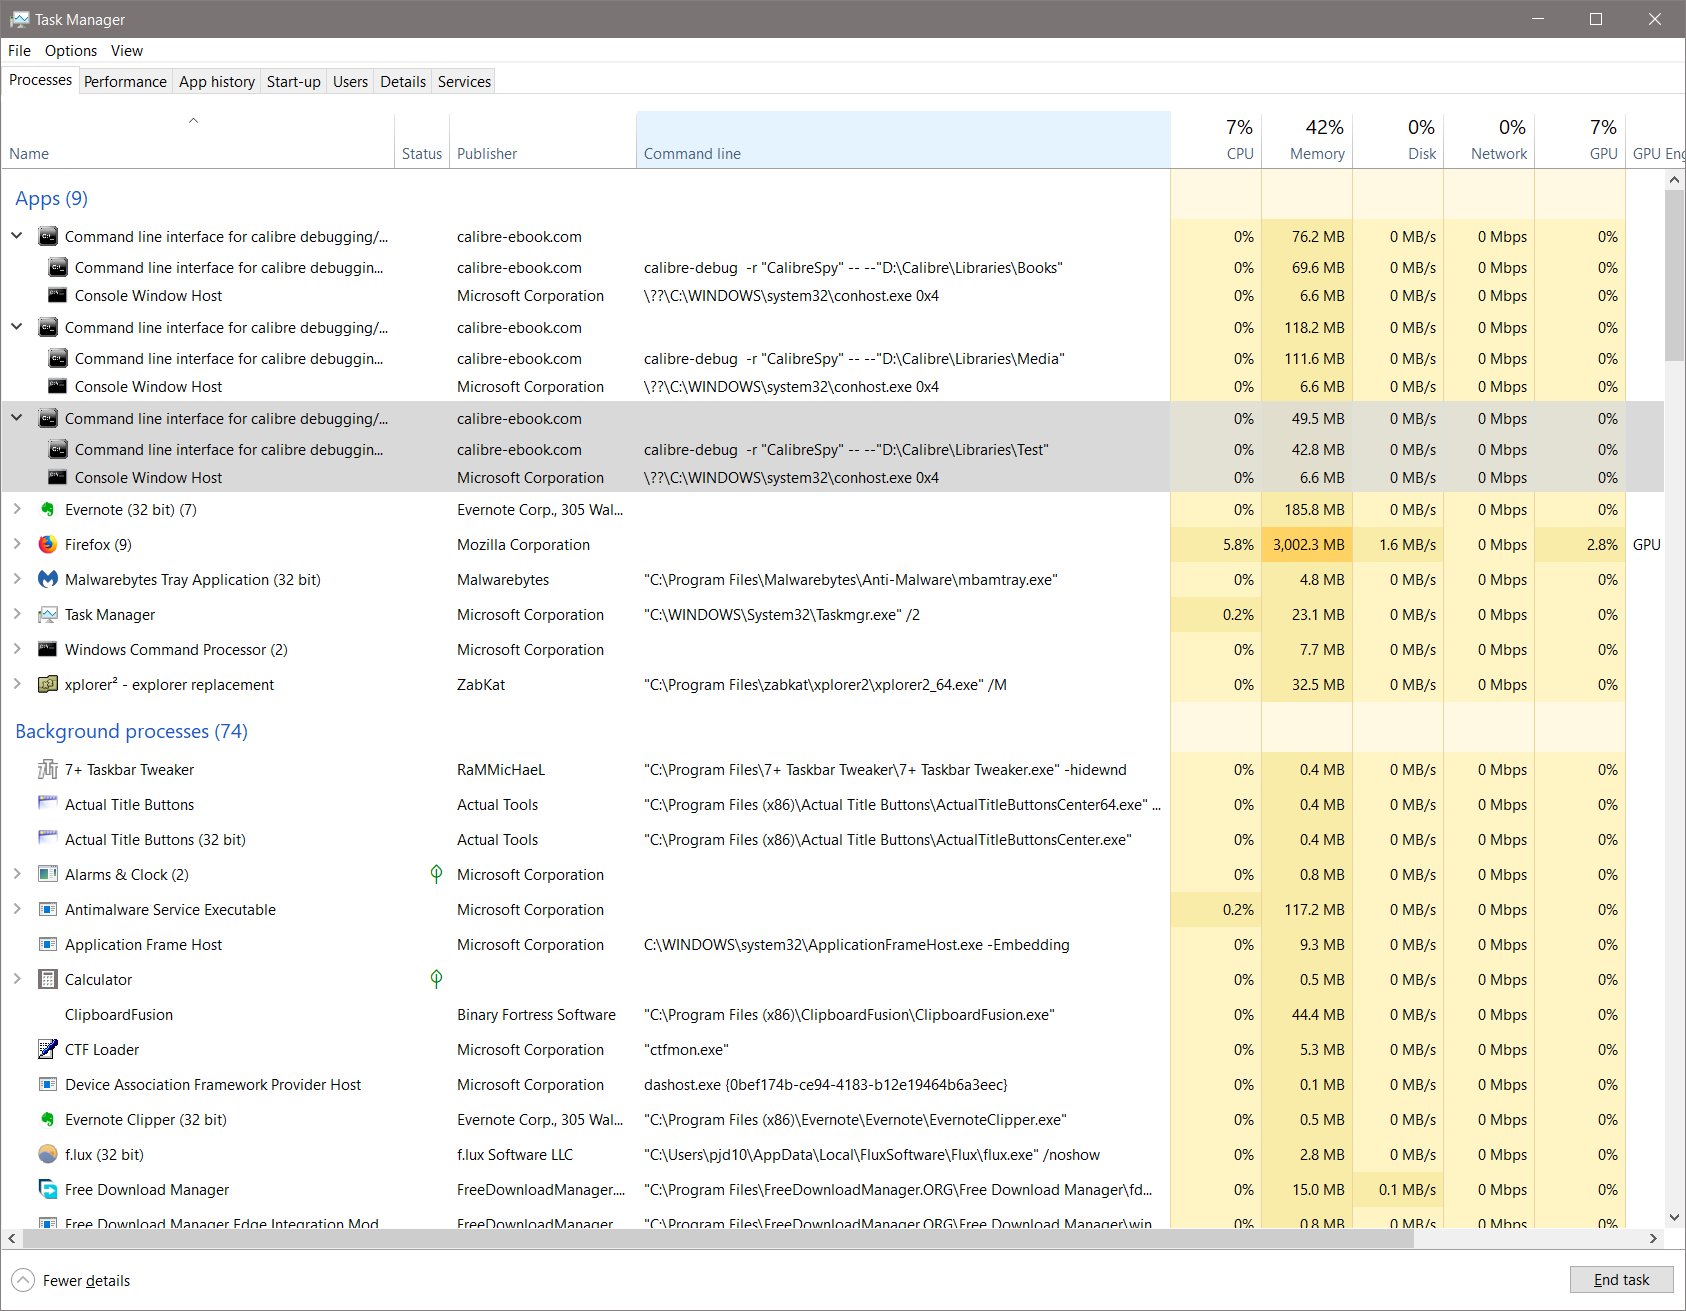
Task: Click the Device Association Framework Provider Host icon
Action: click(47, 1085)
